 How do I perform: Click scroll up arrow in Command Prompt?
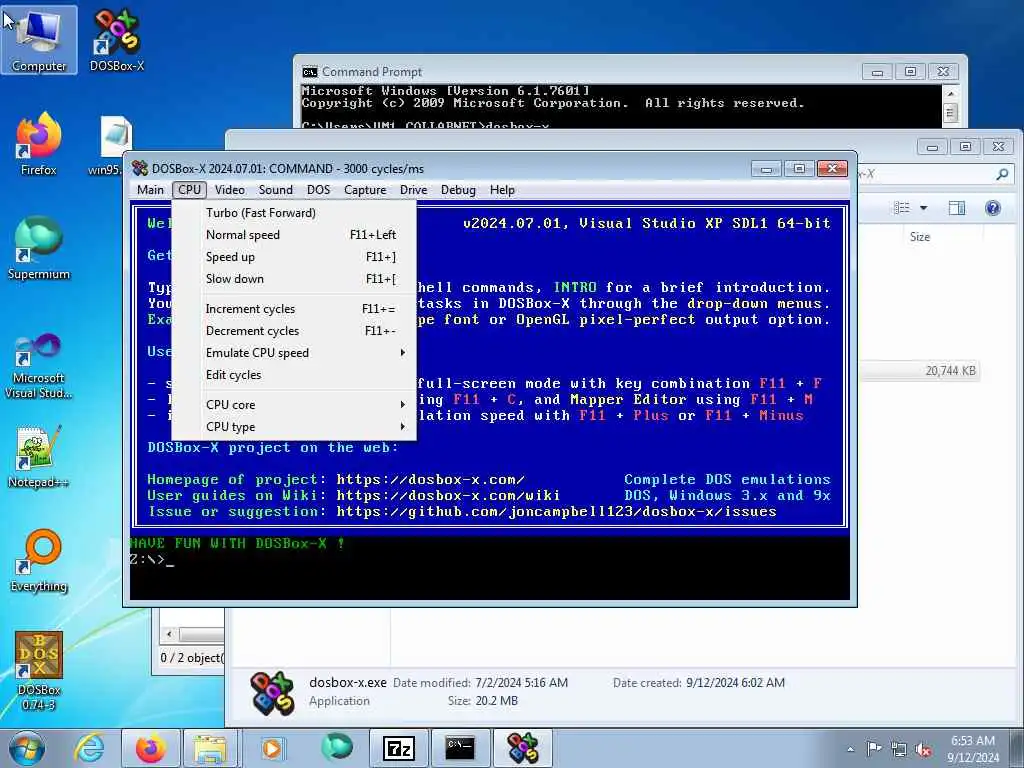951,94
